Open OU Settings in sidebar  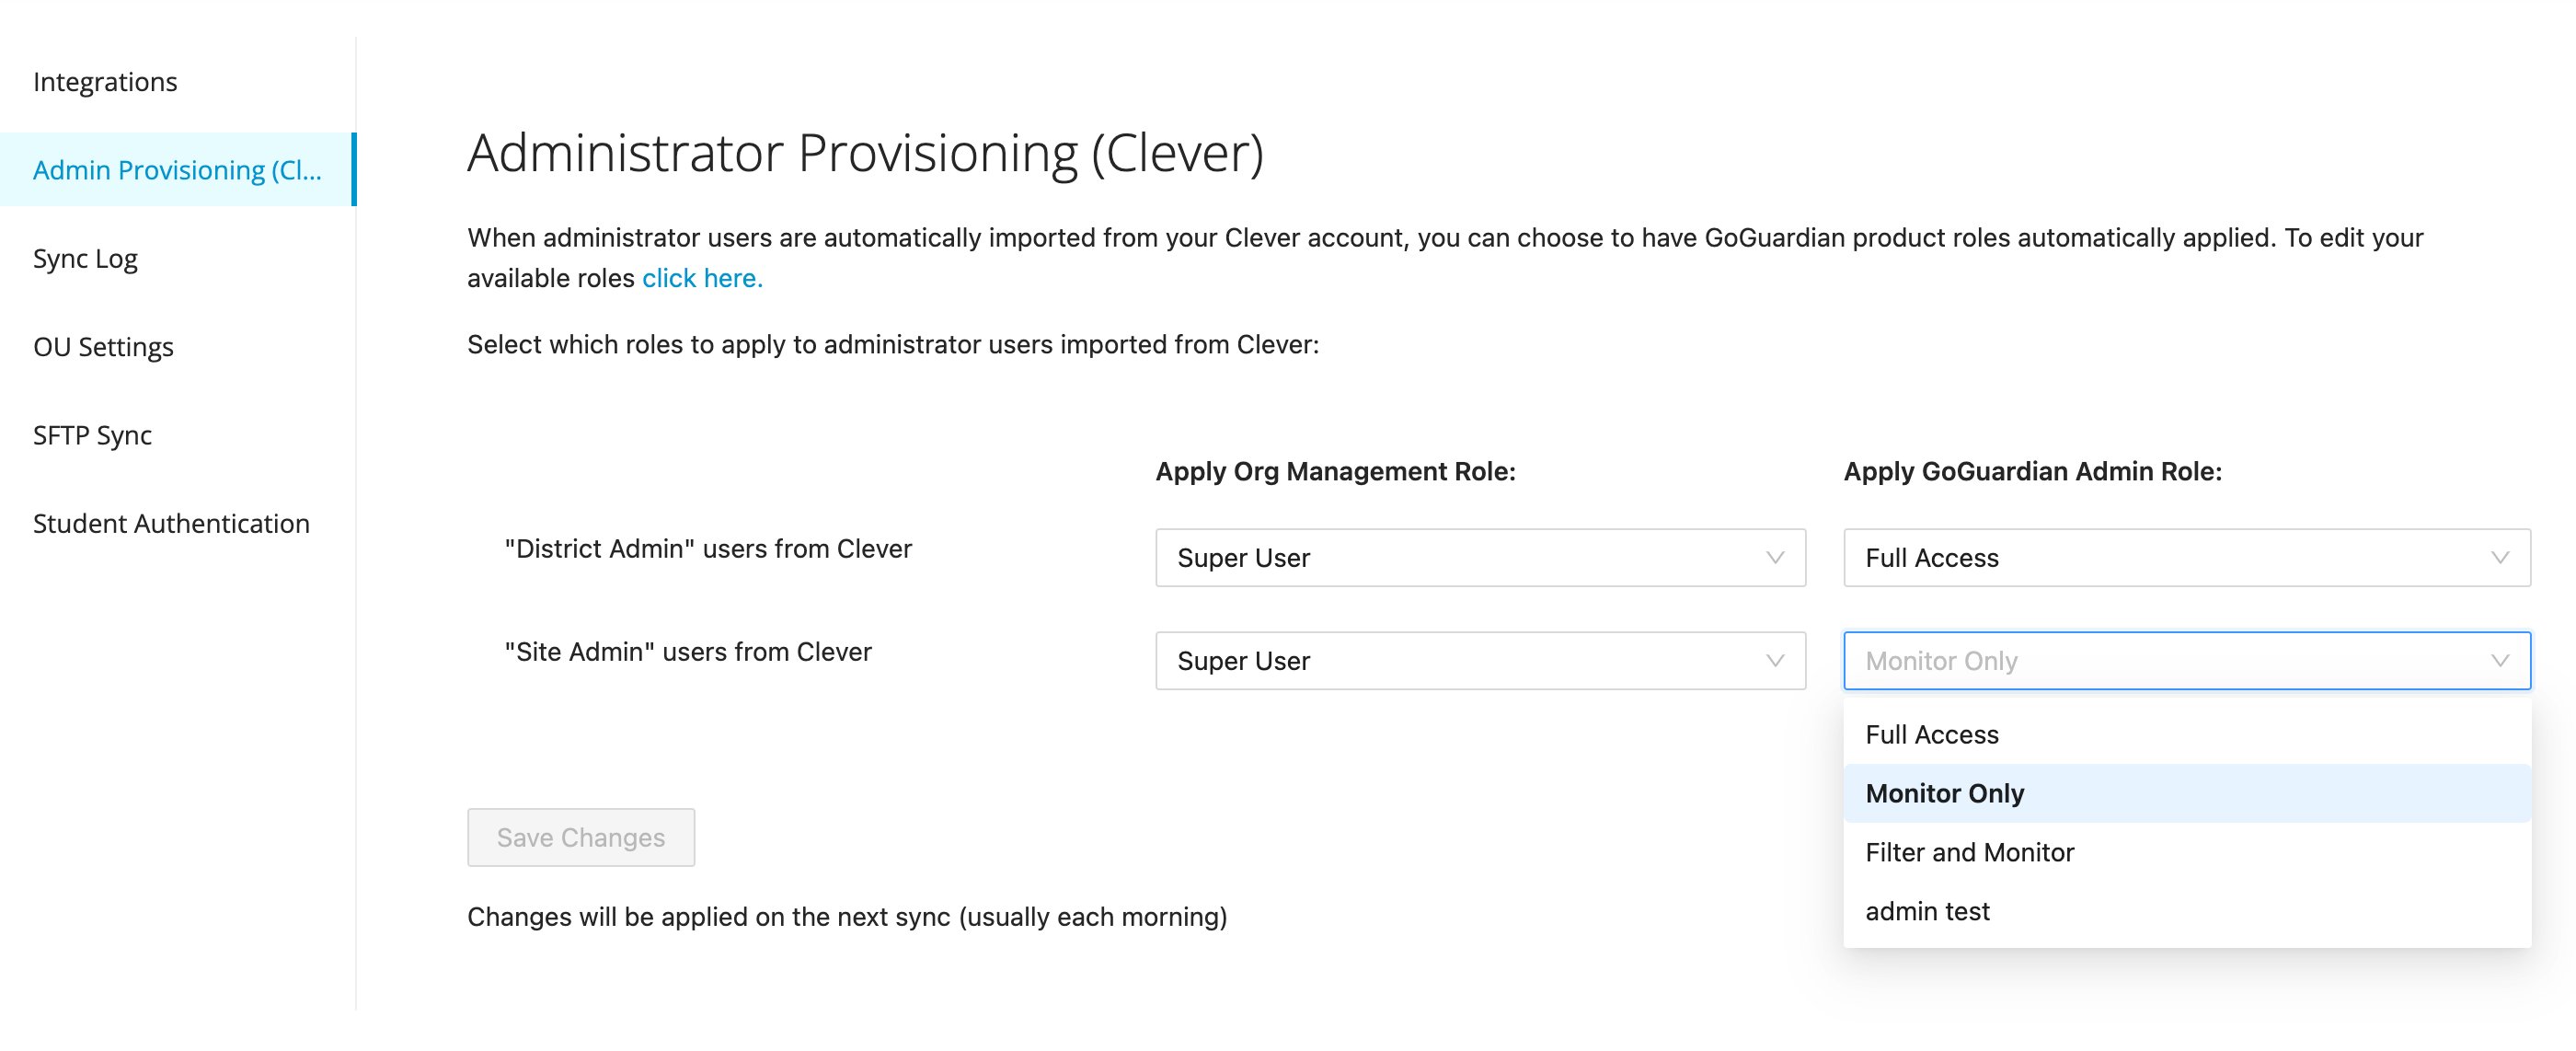coord(103,346)
